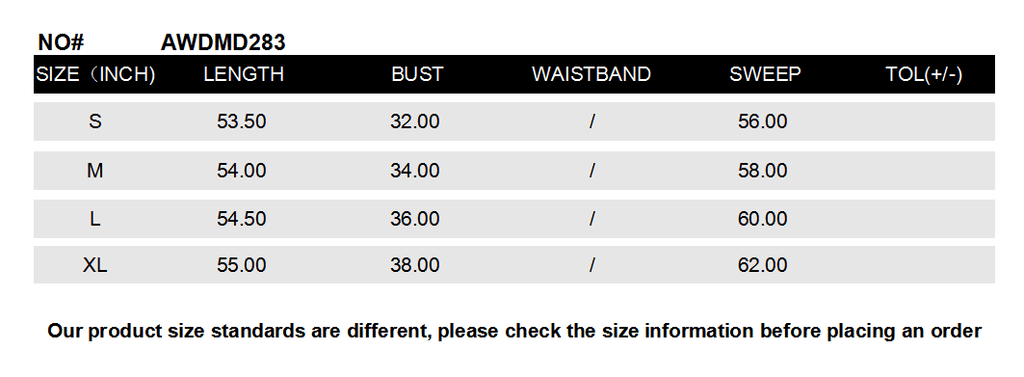Image resolution: width=1024 pixels, height=377 pixels.
Task: Click the 55.00 length for XL
Action: 242,265
